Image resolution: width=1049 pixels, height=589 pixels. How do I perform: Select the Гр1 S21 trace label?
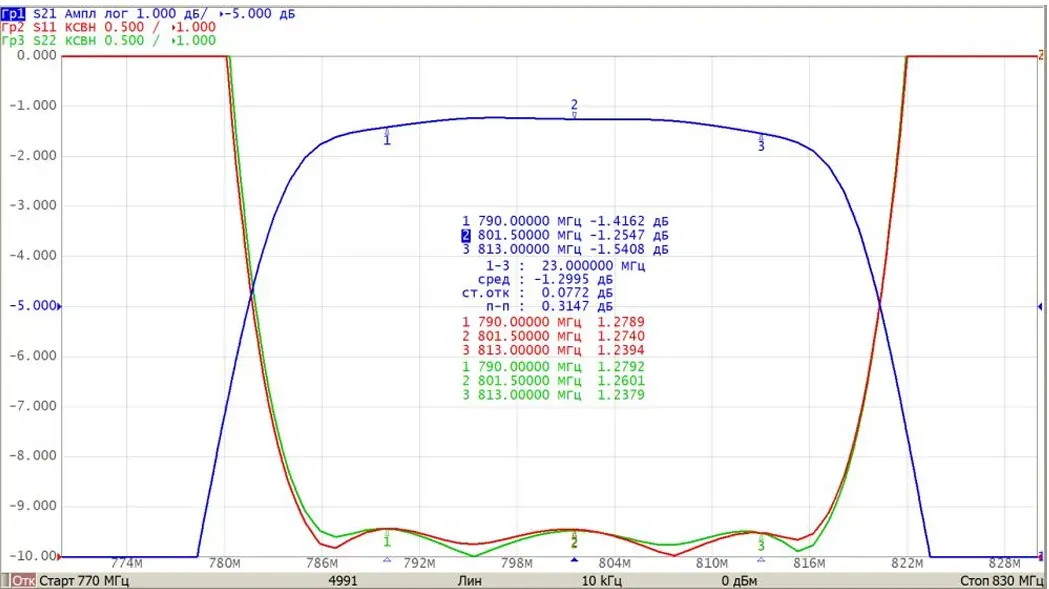click(13, 13)
